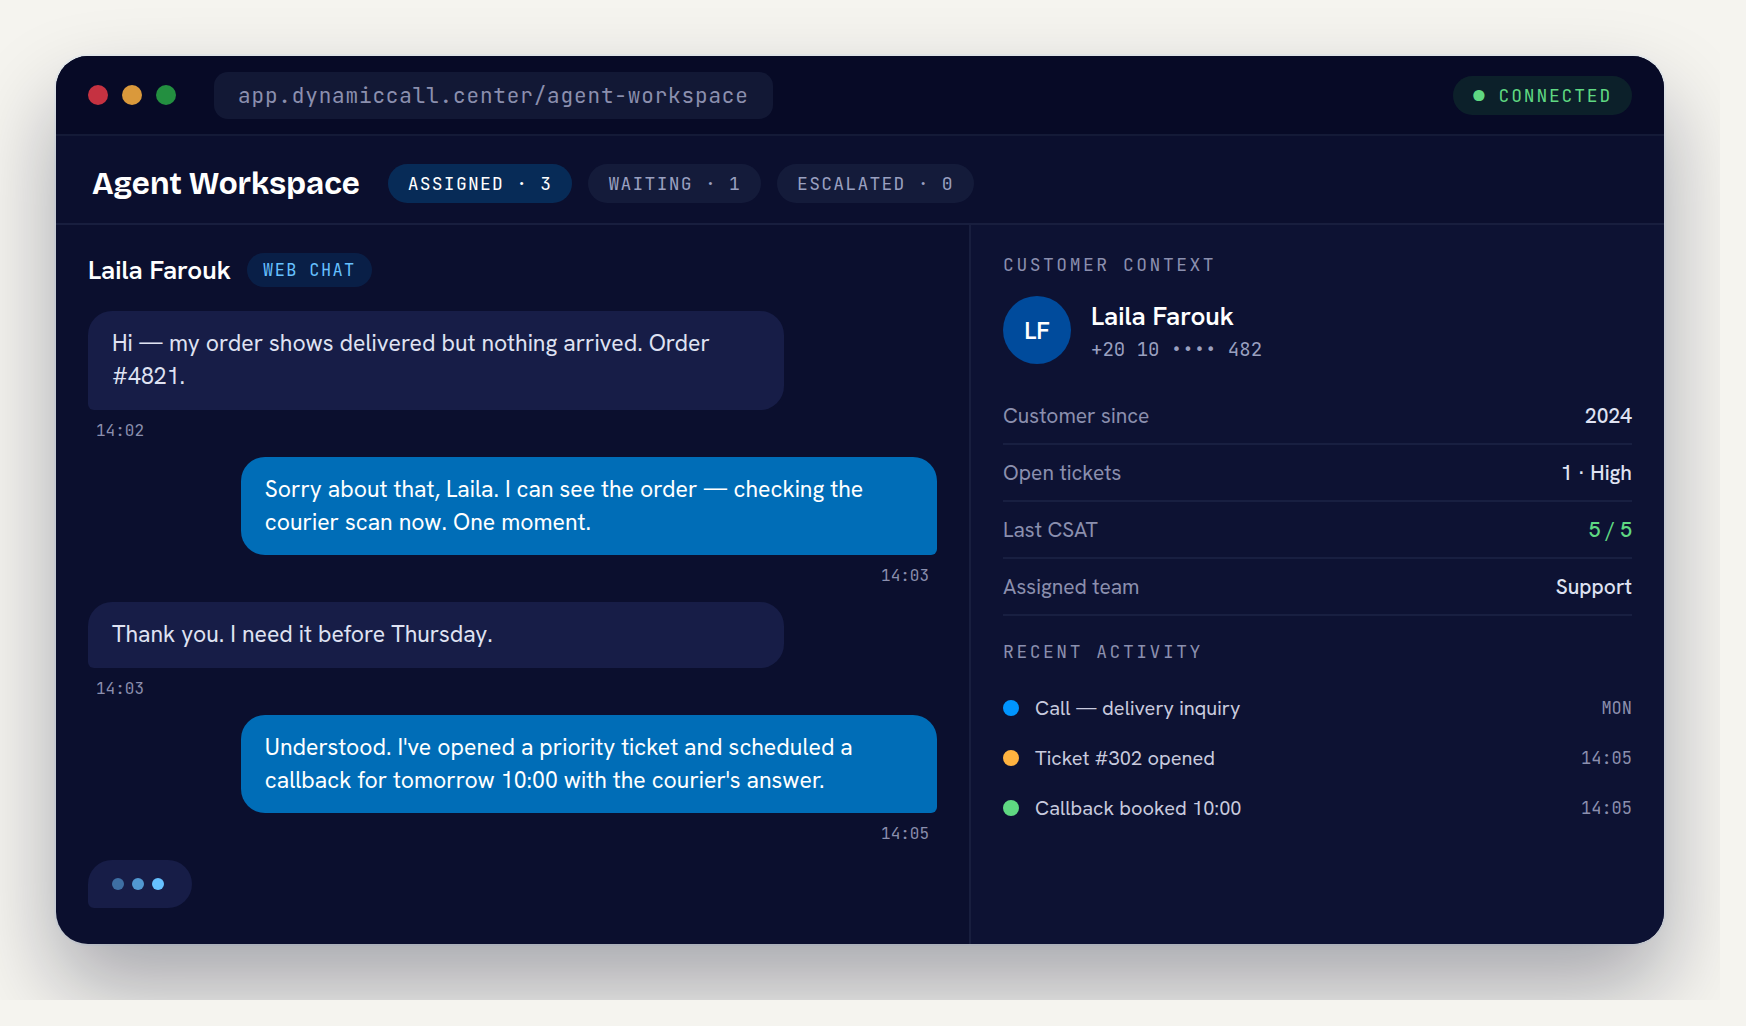The height and width of the screenshot is (1026, 1746).
Task: Click the Recent Activity section heading
Action: (1102, 652)
